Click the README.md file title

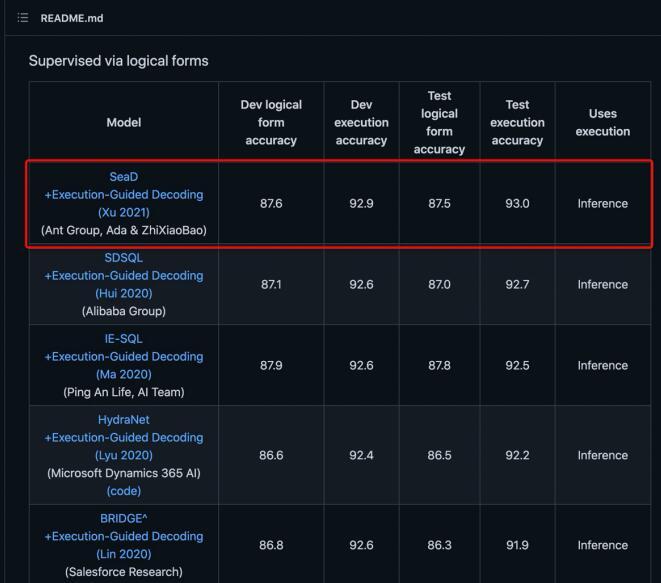[x=71, y=18]
